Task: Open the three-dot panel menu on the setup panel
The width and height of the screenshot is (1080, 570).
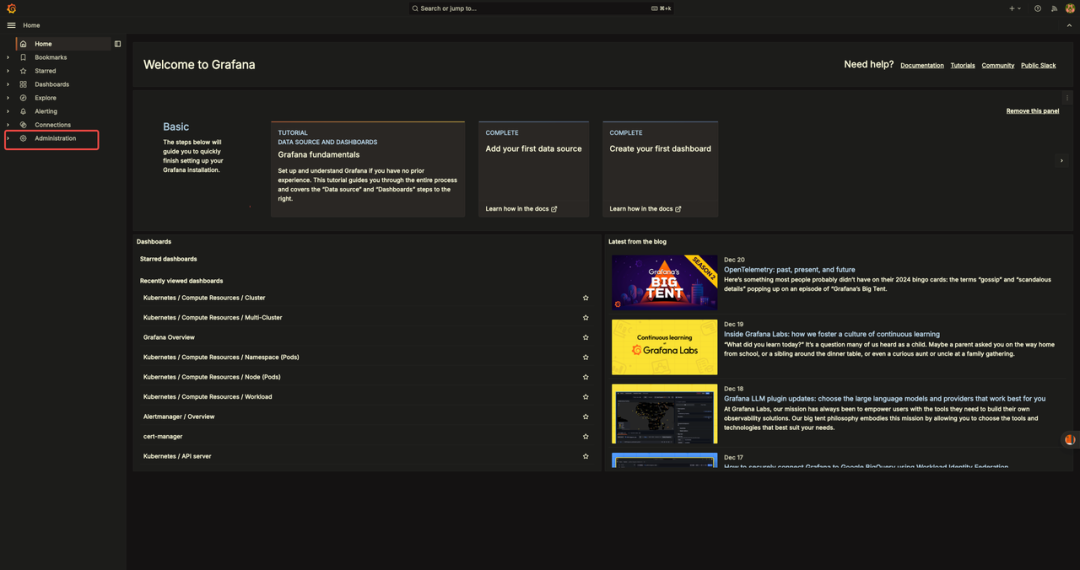Action: (1067, 98)
